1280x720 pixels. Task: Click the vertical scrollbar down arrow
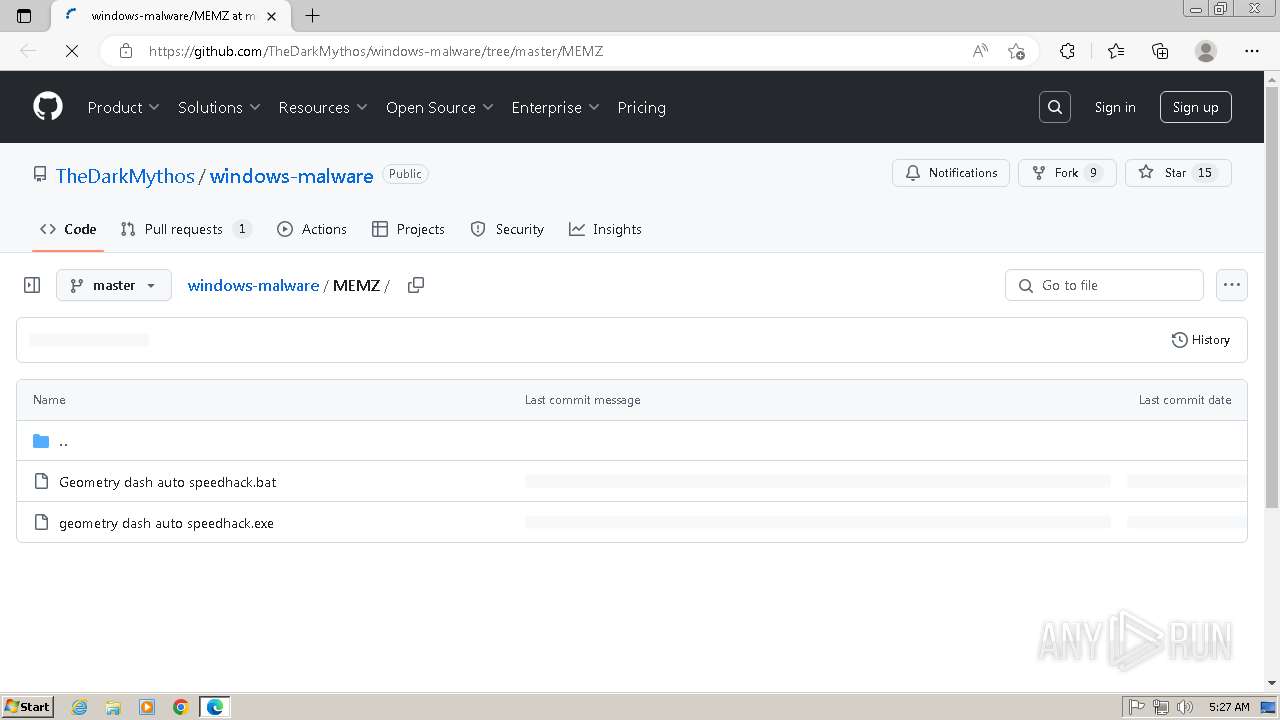pos(1272,683)
